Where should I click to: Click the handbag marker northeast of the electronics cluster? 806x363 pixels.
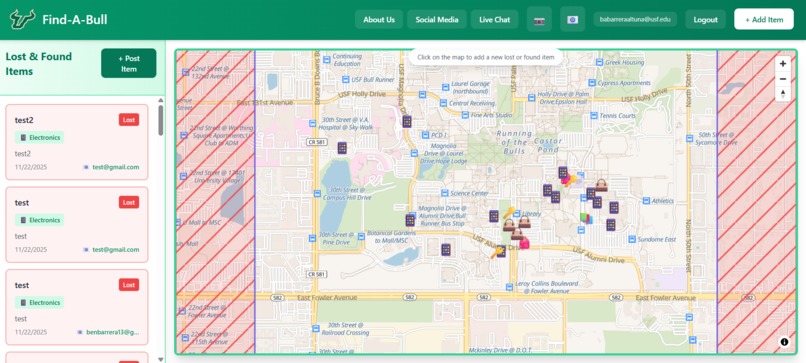(x=601, y=185)
